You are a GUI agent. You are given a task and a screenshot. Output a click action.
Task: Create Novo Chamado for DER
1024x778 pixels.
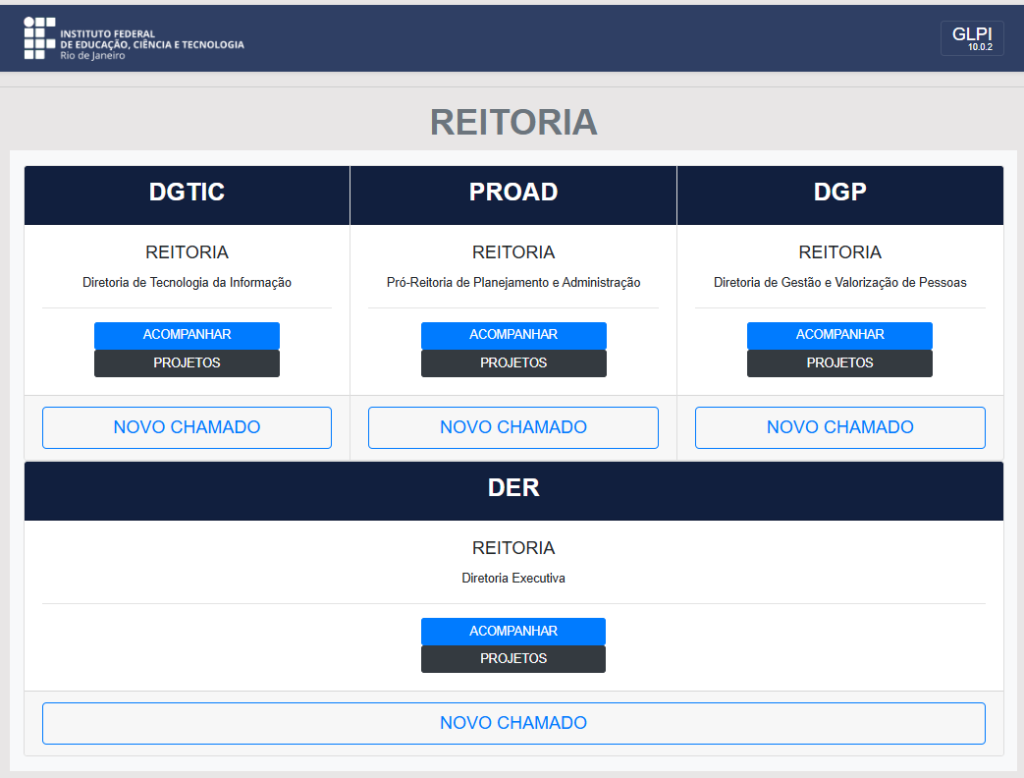pos(513,723)
